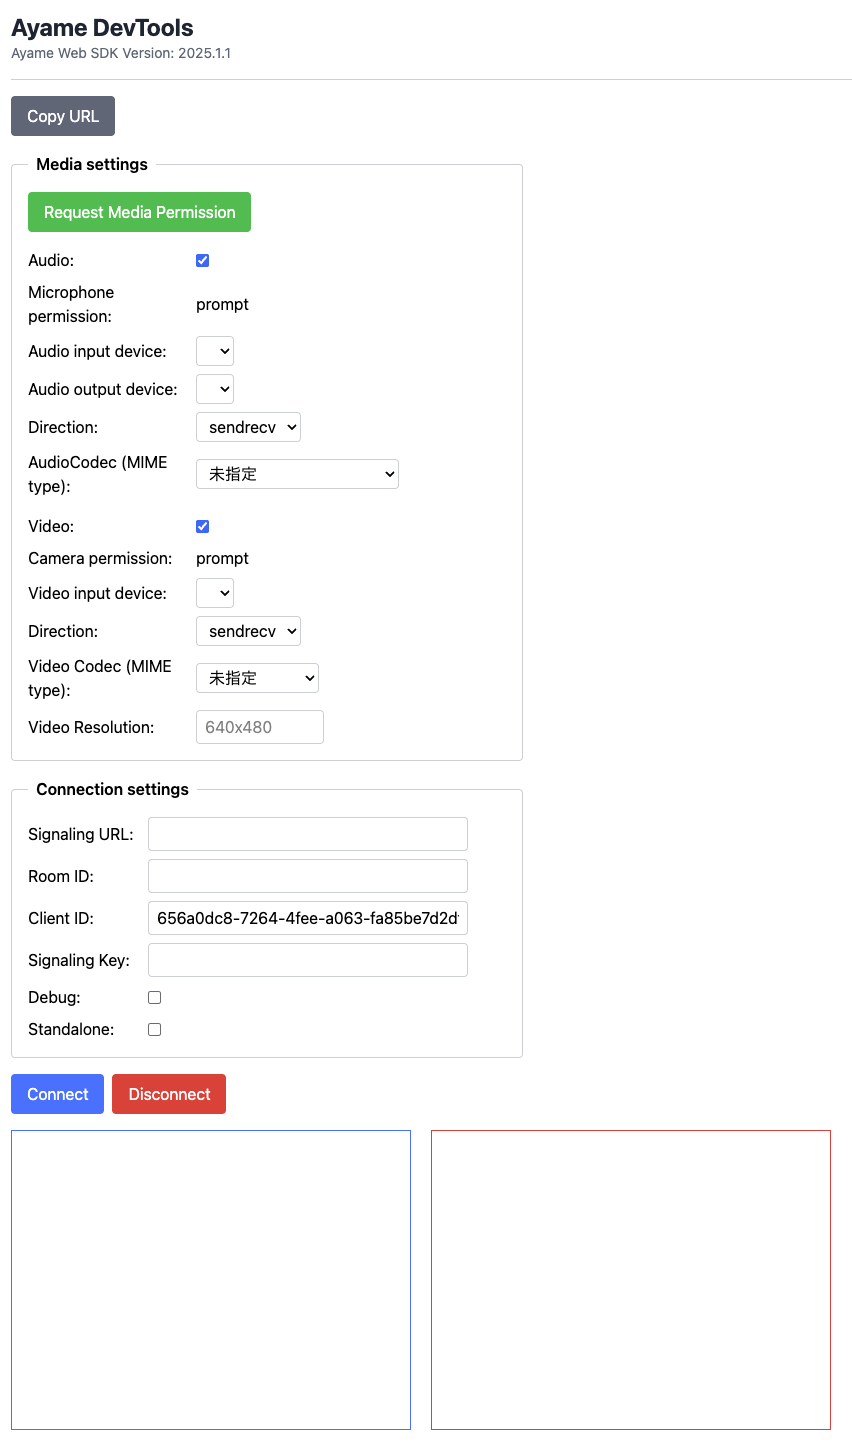Click the Media settings legend
The image size is (852, 1450).
pyautogui.click(x=92, y=164)
